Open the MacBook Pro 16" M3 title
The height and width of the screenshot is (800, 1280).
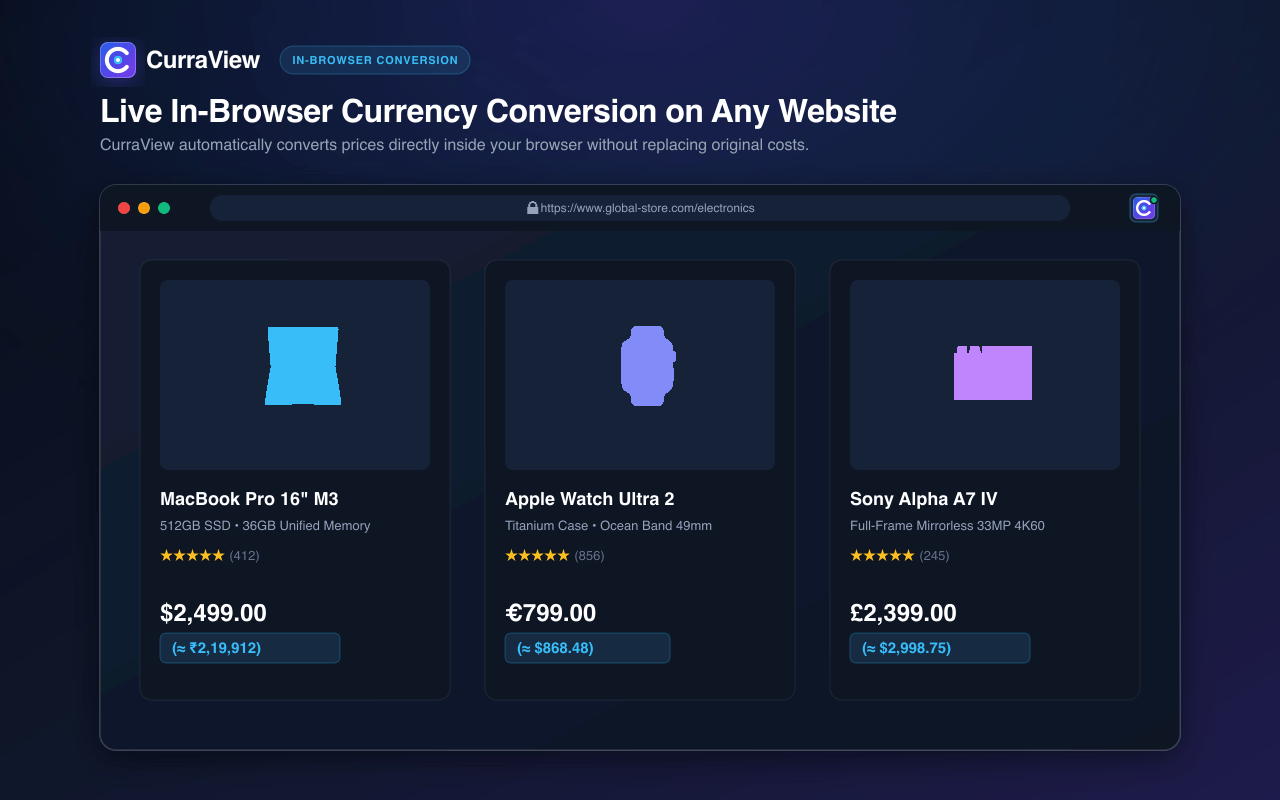[x=249, y=499]
